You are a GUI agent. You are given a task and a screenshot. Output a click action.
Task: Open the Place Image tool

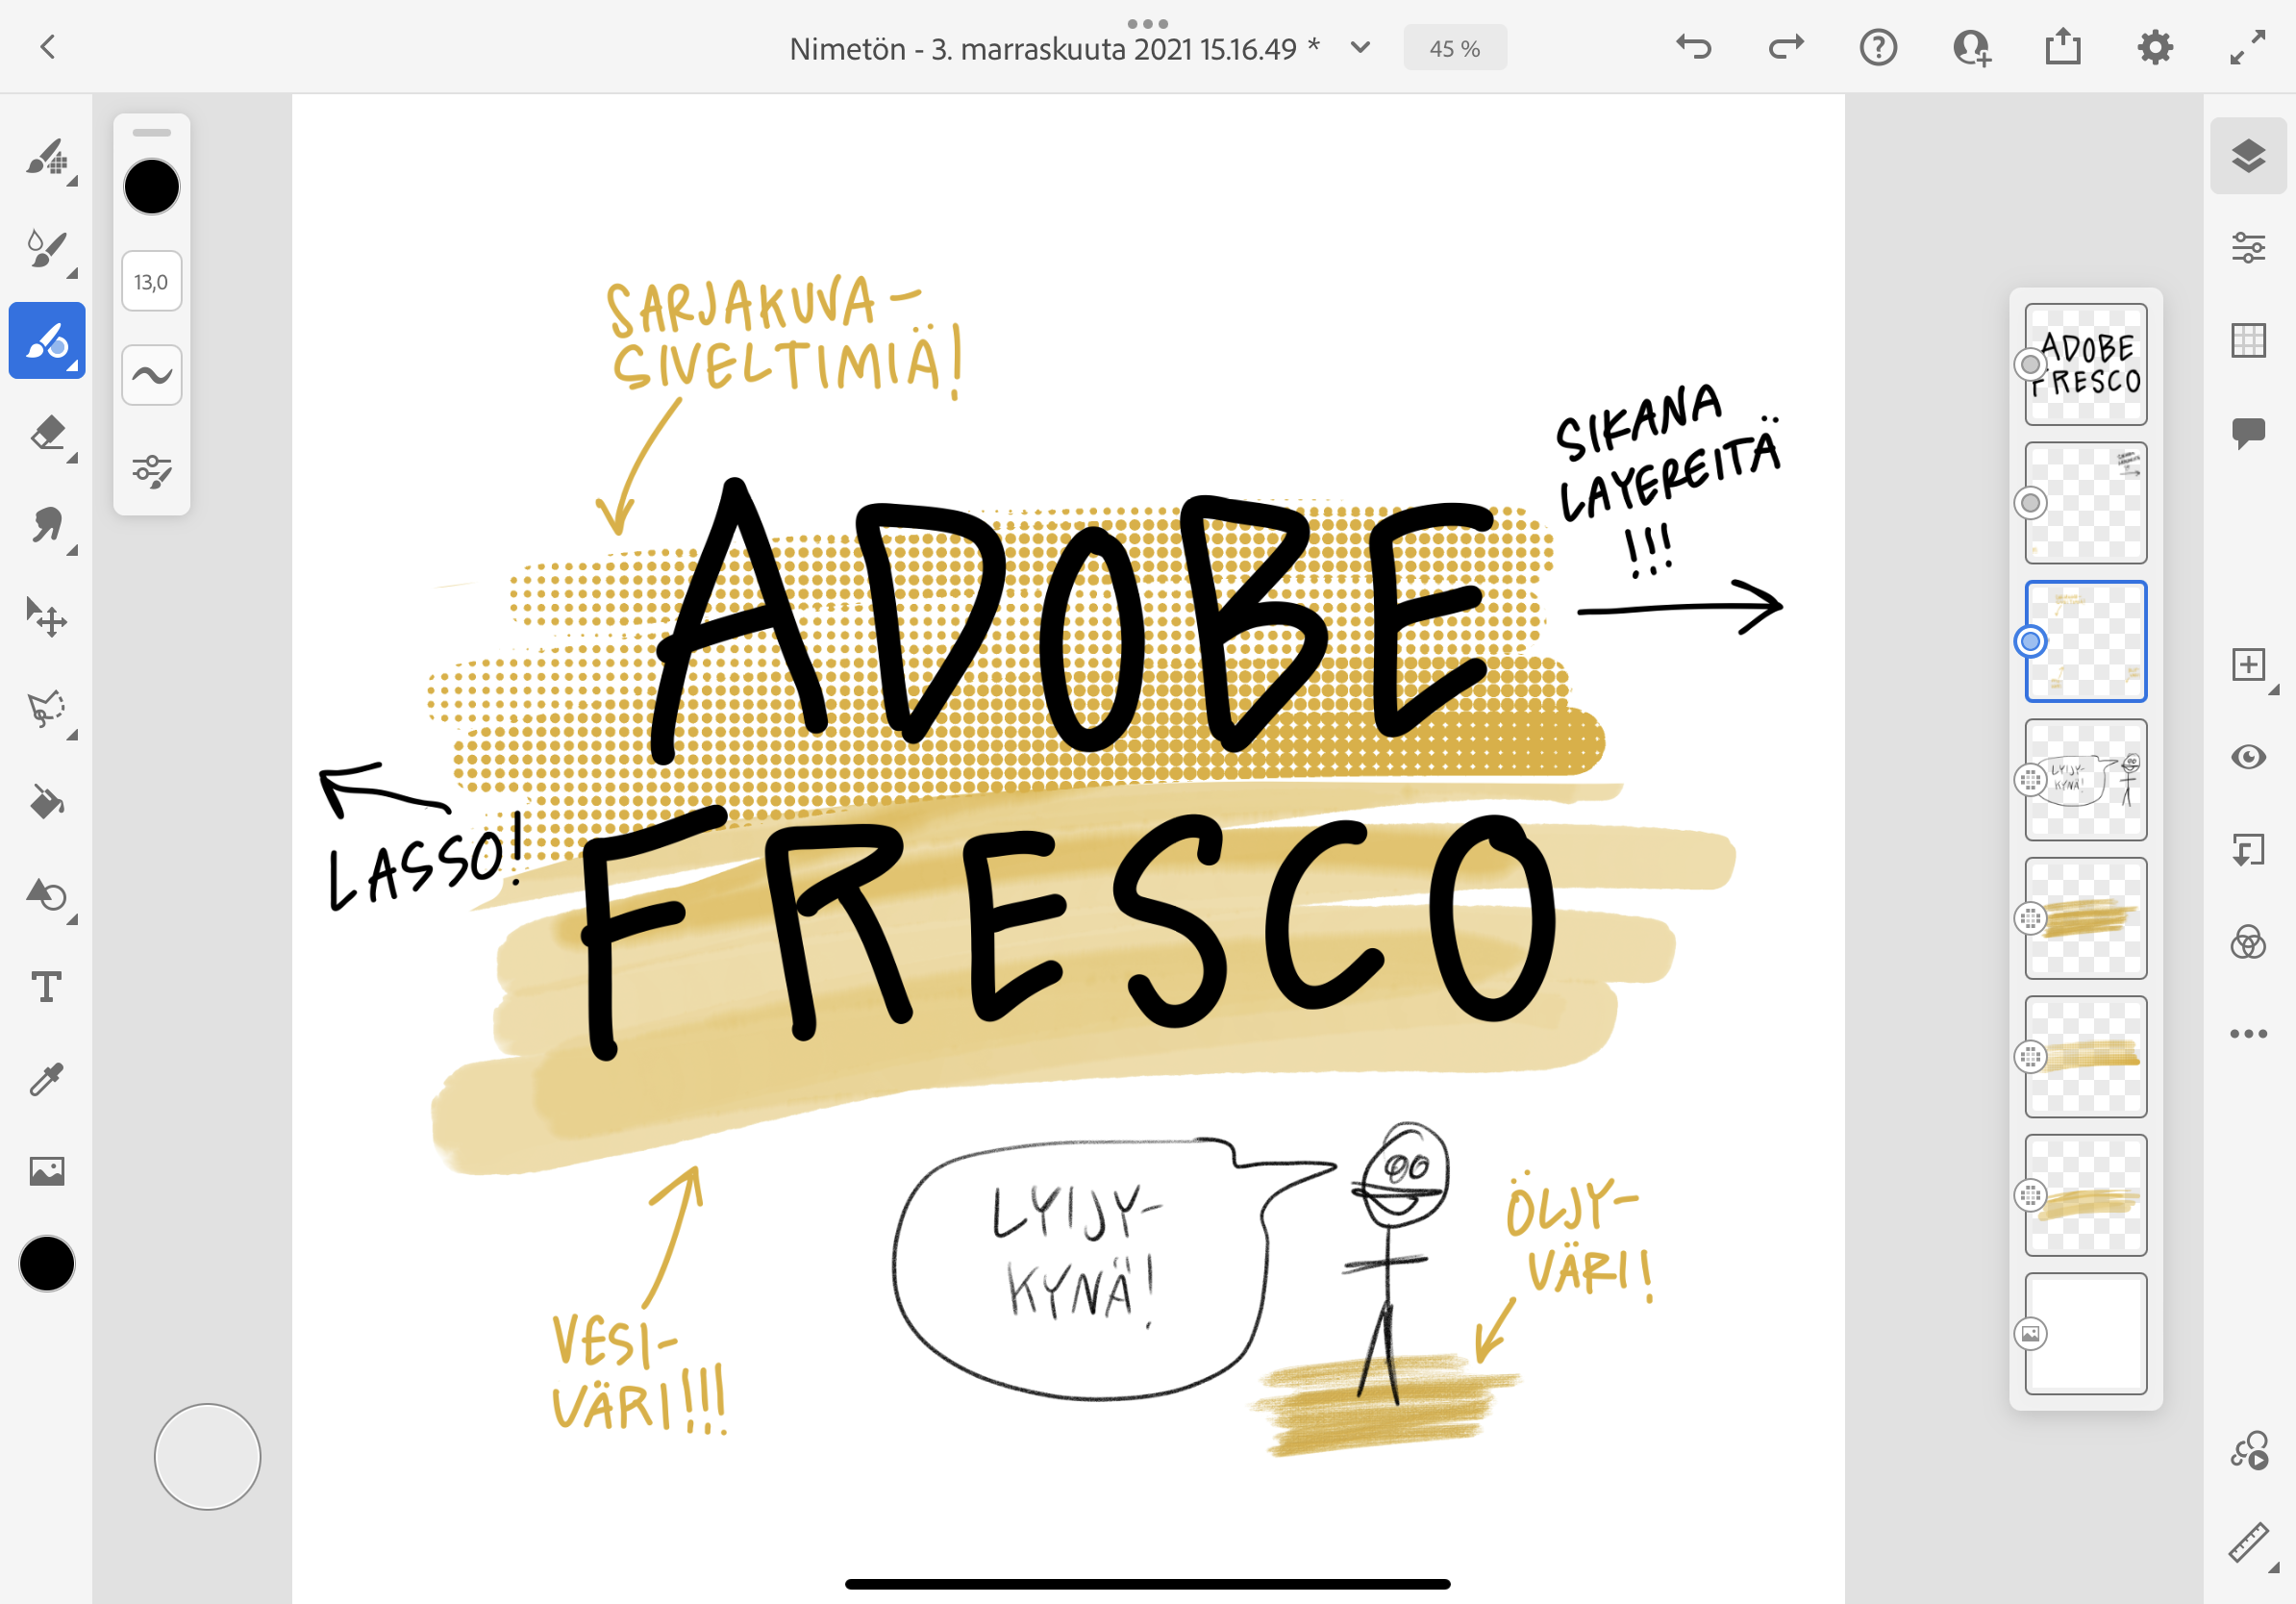(47, 1171)
